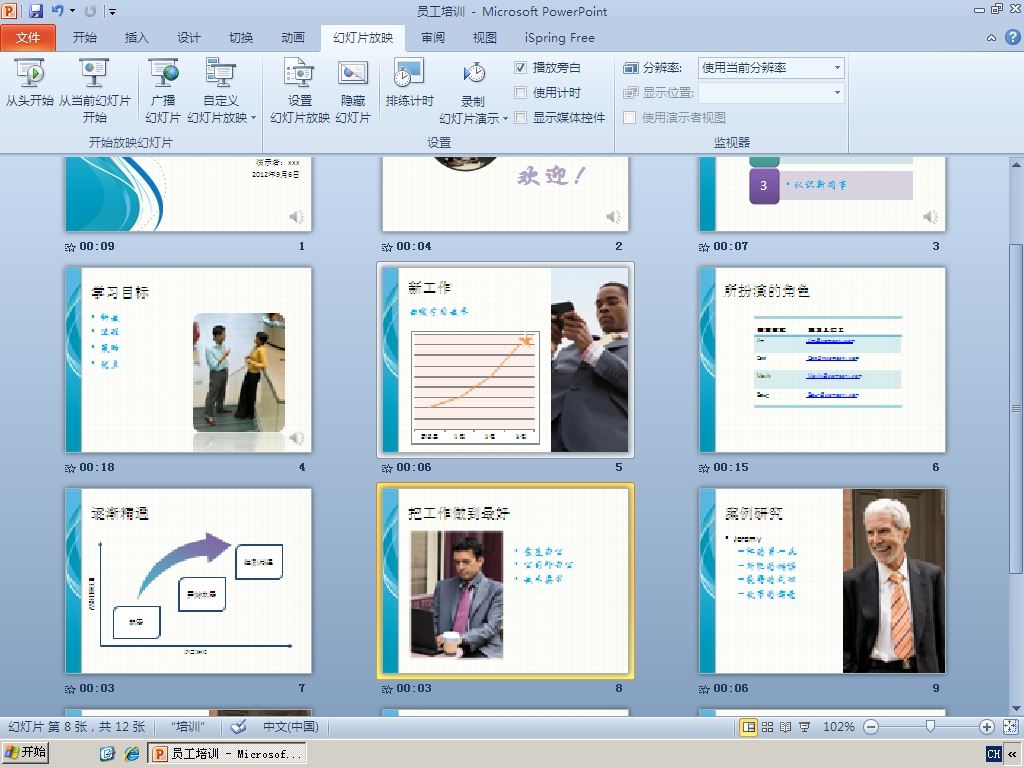Collapse the ribbon with the caret button
The image size is (1024, 768).
click(991, 38)
